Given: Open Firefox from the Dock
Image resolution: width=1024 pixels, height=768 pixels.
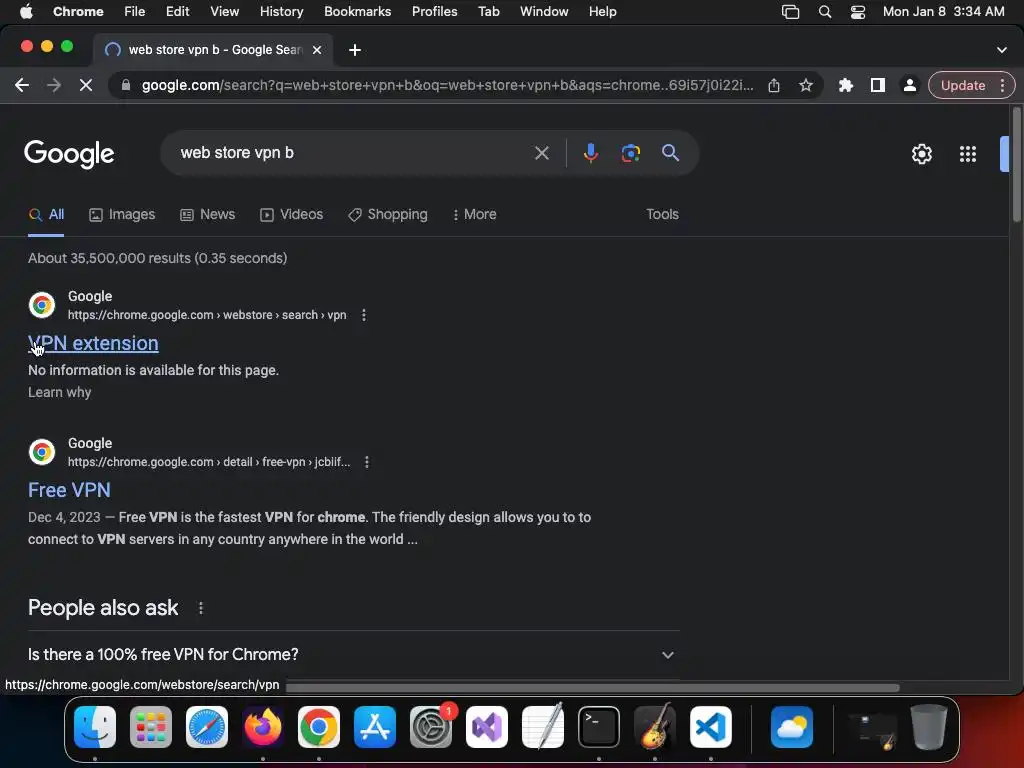Looking at the screenshot, I should (x=263, y=727).
